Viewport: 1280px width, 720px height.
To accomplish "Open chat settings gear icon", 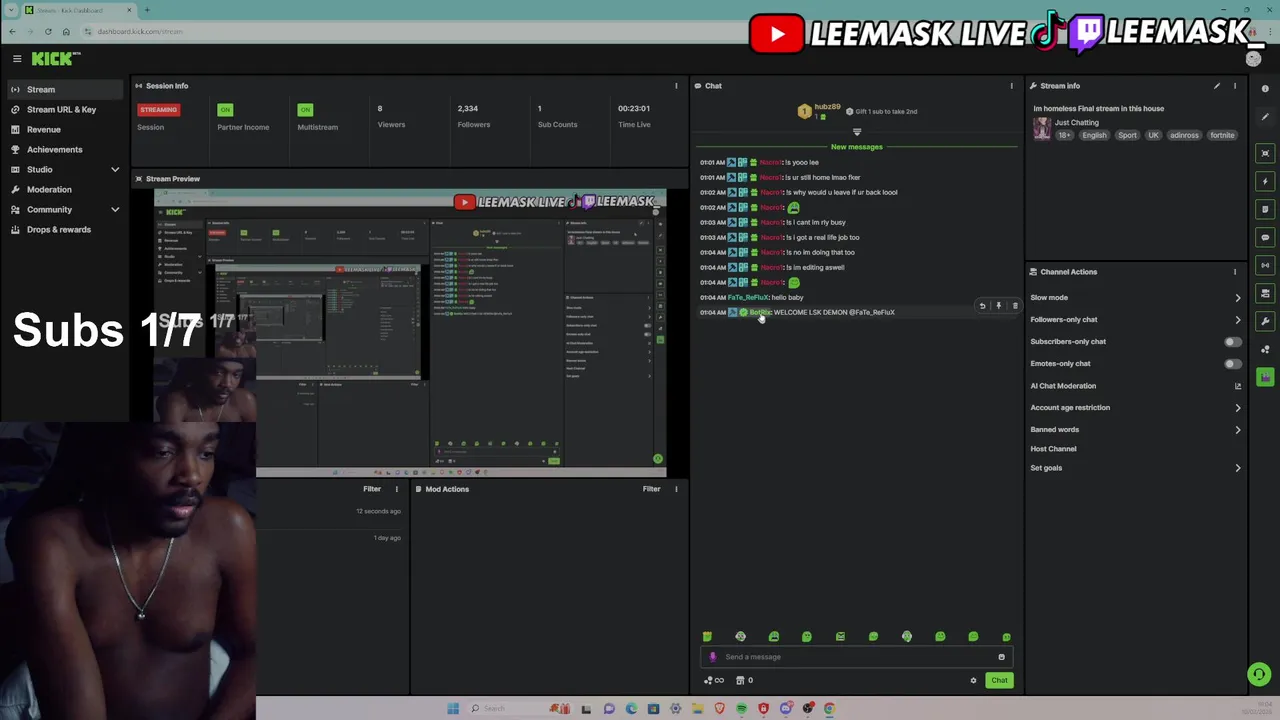I will tap(973, 681).
